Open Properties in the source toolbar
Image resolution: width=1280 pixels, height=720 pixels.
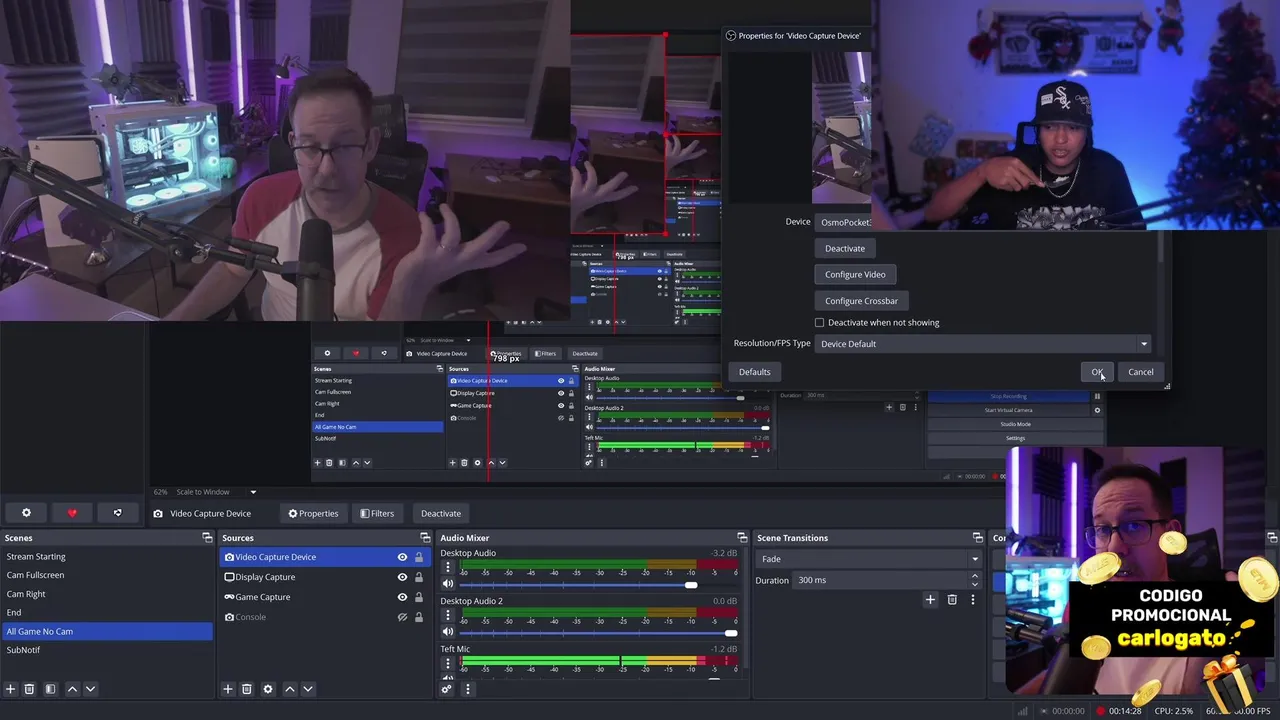click(313, 513)
